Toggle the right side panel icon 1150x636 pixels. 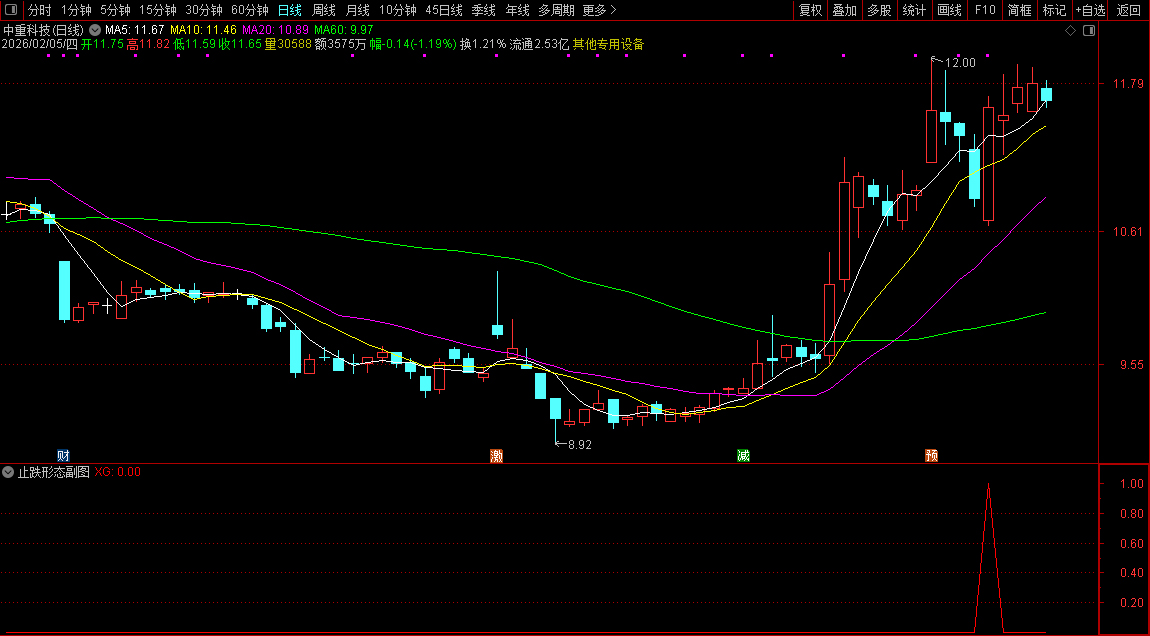(x=1089, y=31)
